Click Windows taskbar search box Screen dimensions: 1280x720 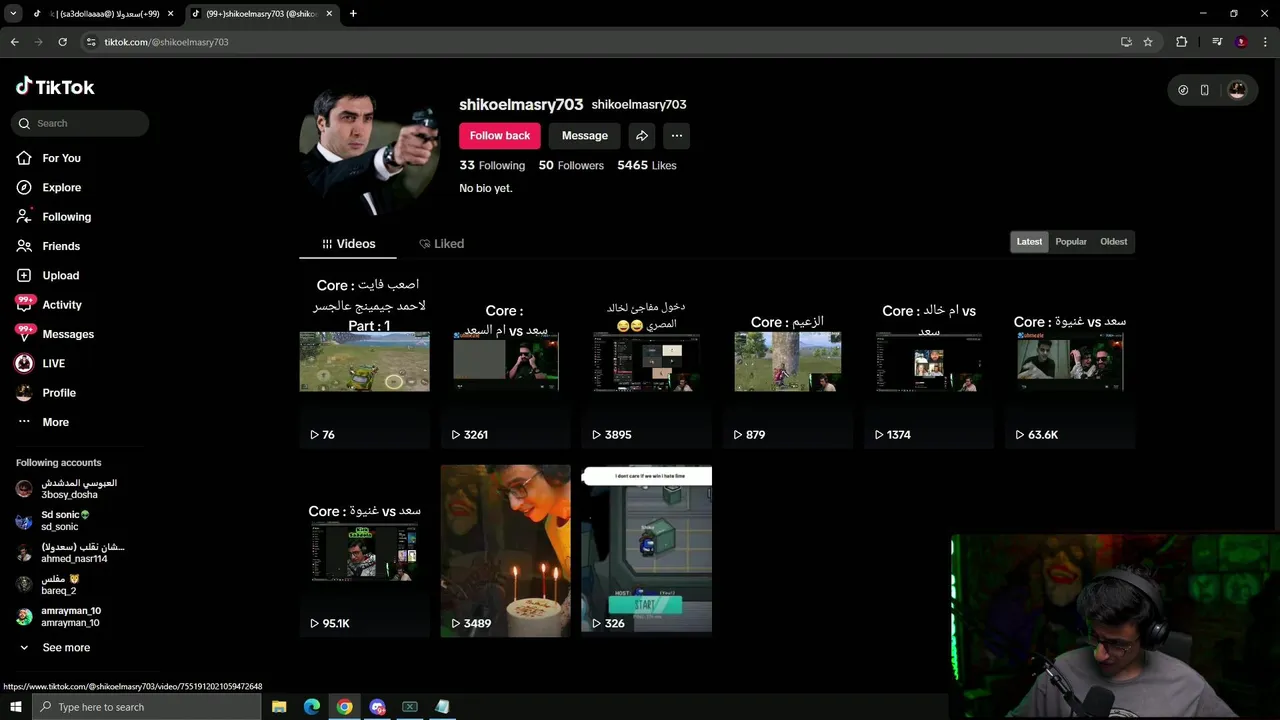point(147,707)
